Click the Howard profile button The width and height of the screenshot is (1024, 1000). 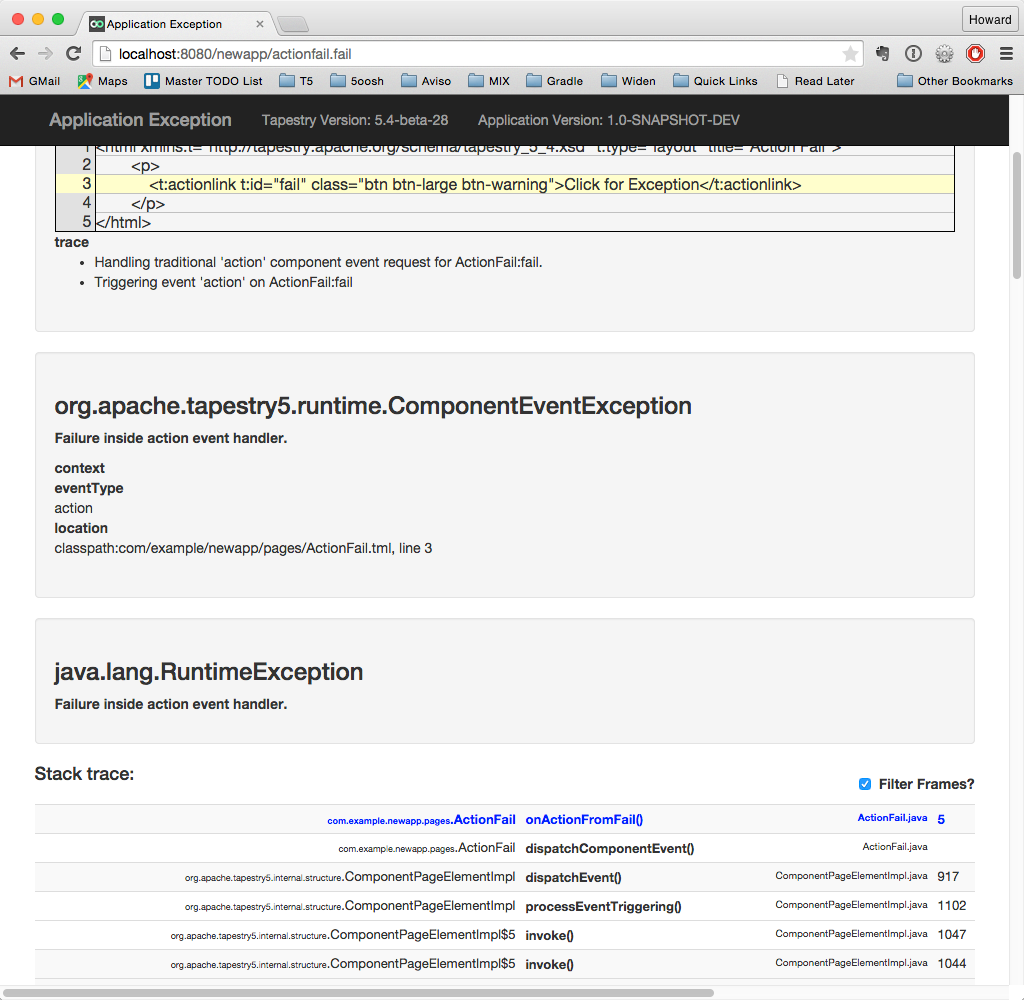(989, 19)
